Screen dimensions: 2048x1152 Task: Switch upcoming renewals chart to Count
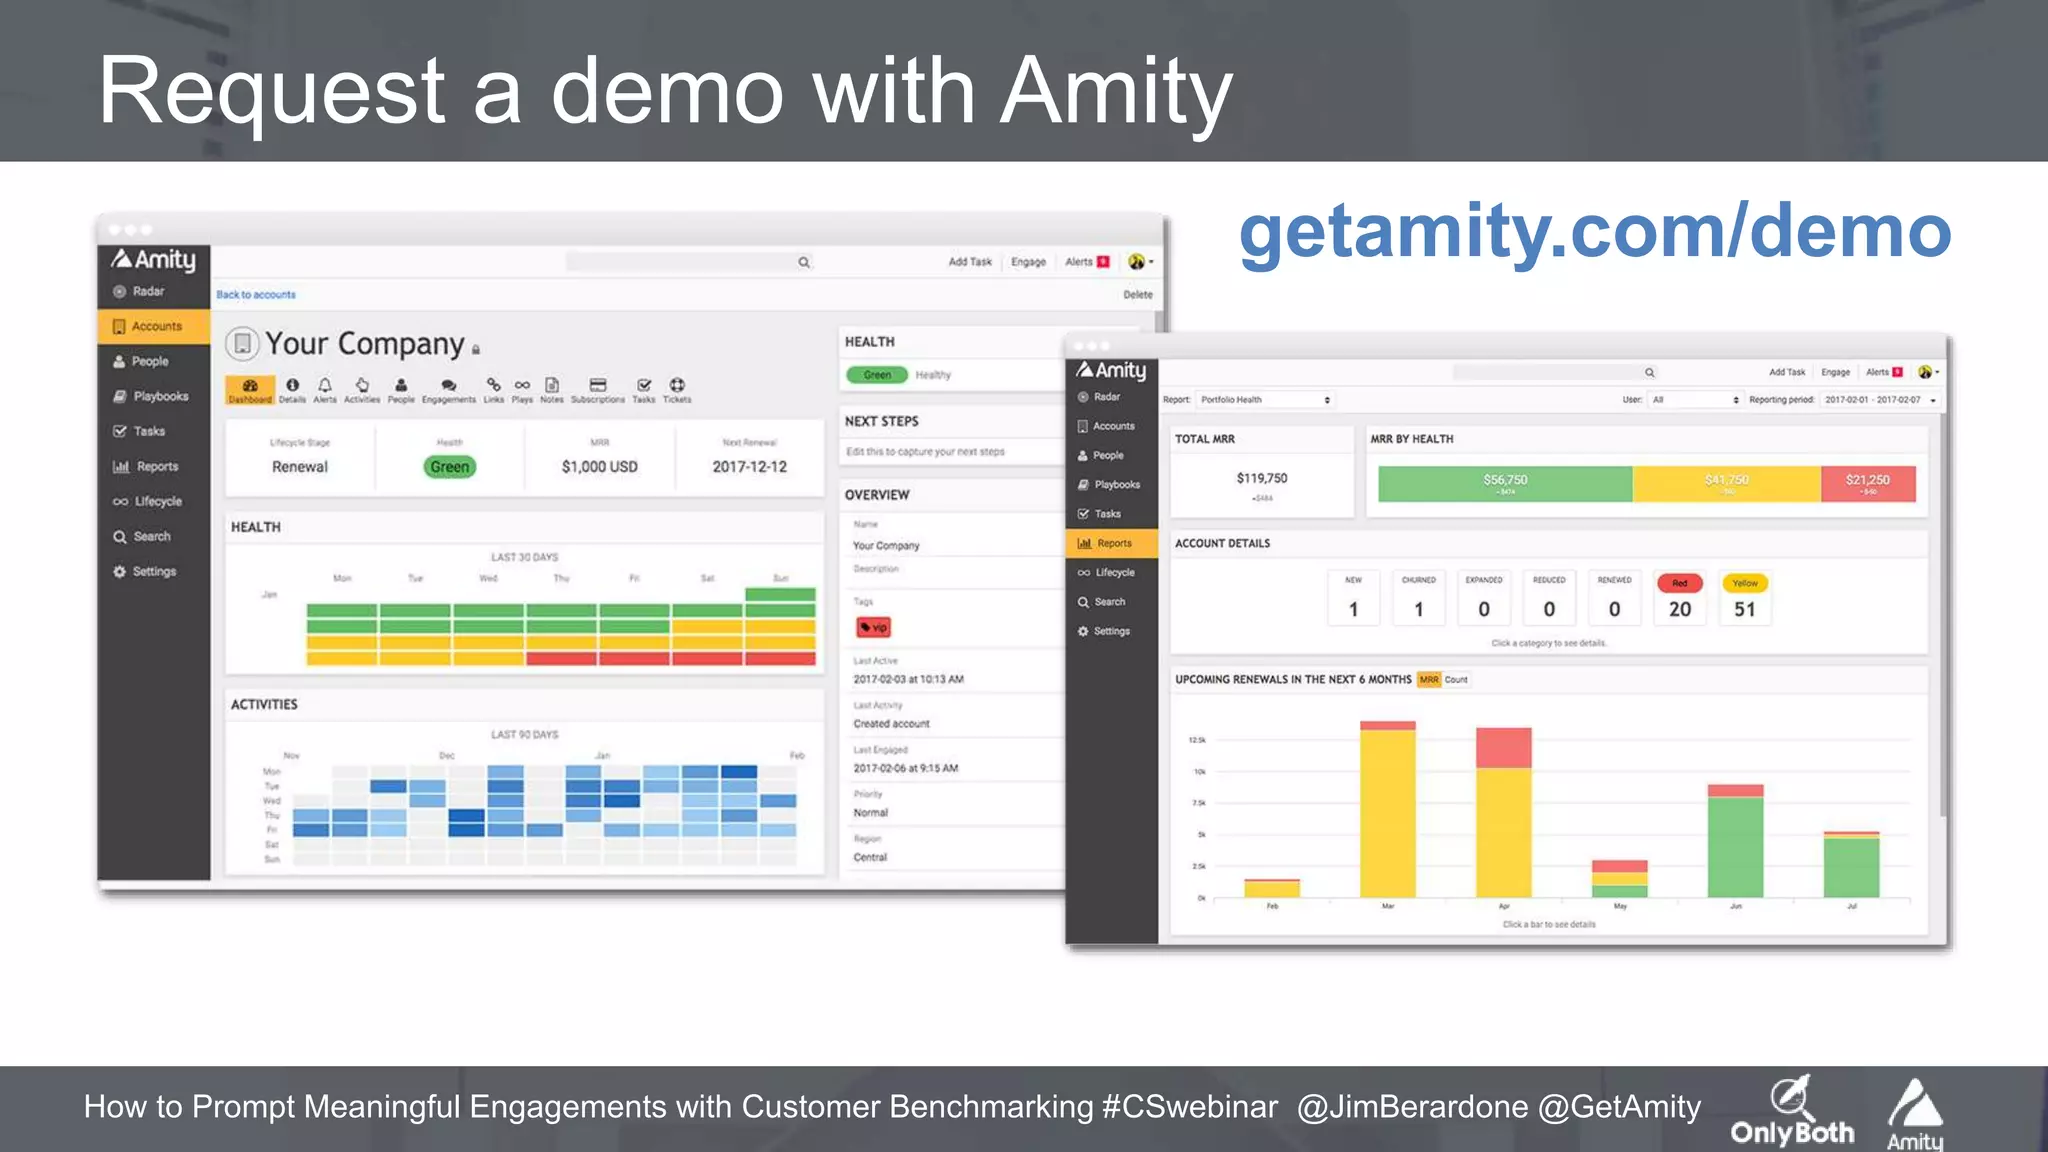[x=1456, y=680]
